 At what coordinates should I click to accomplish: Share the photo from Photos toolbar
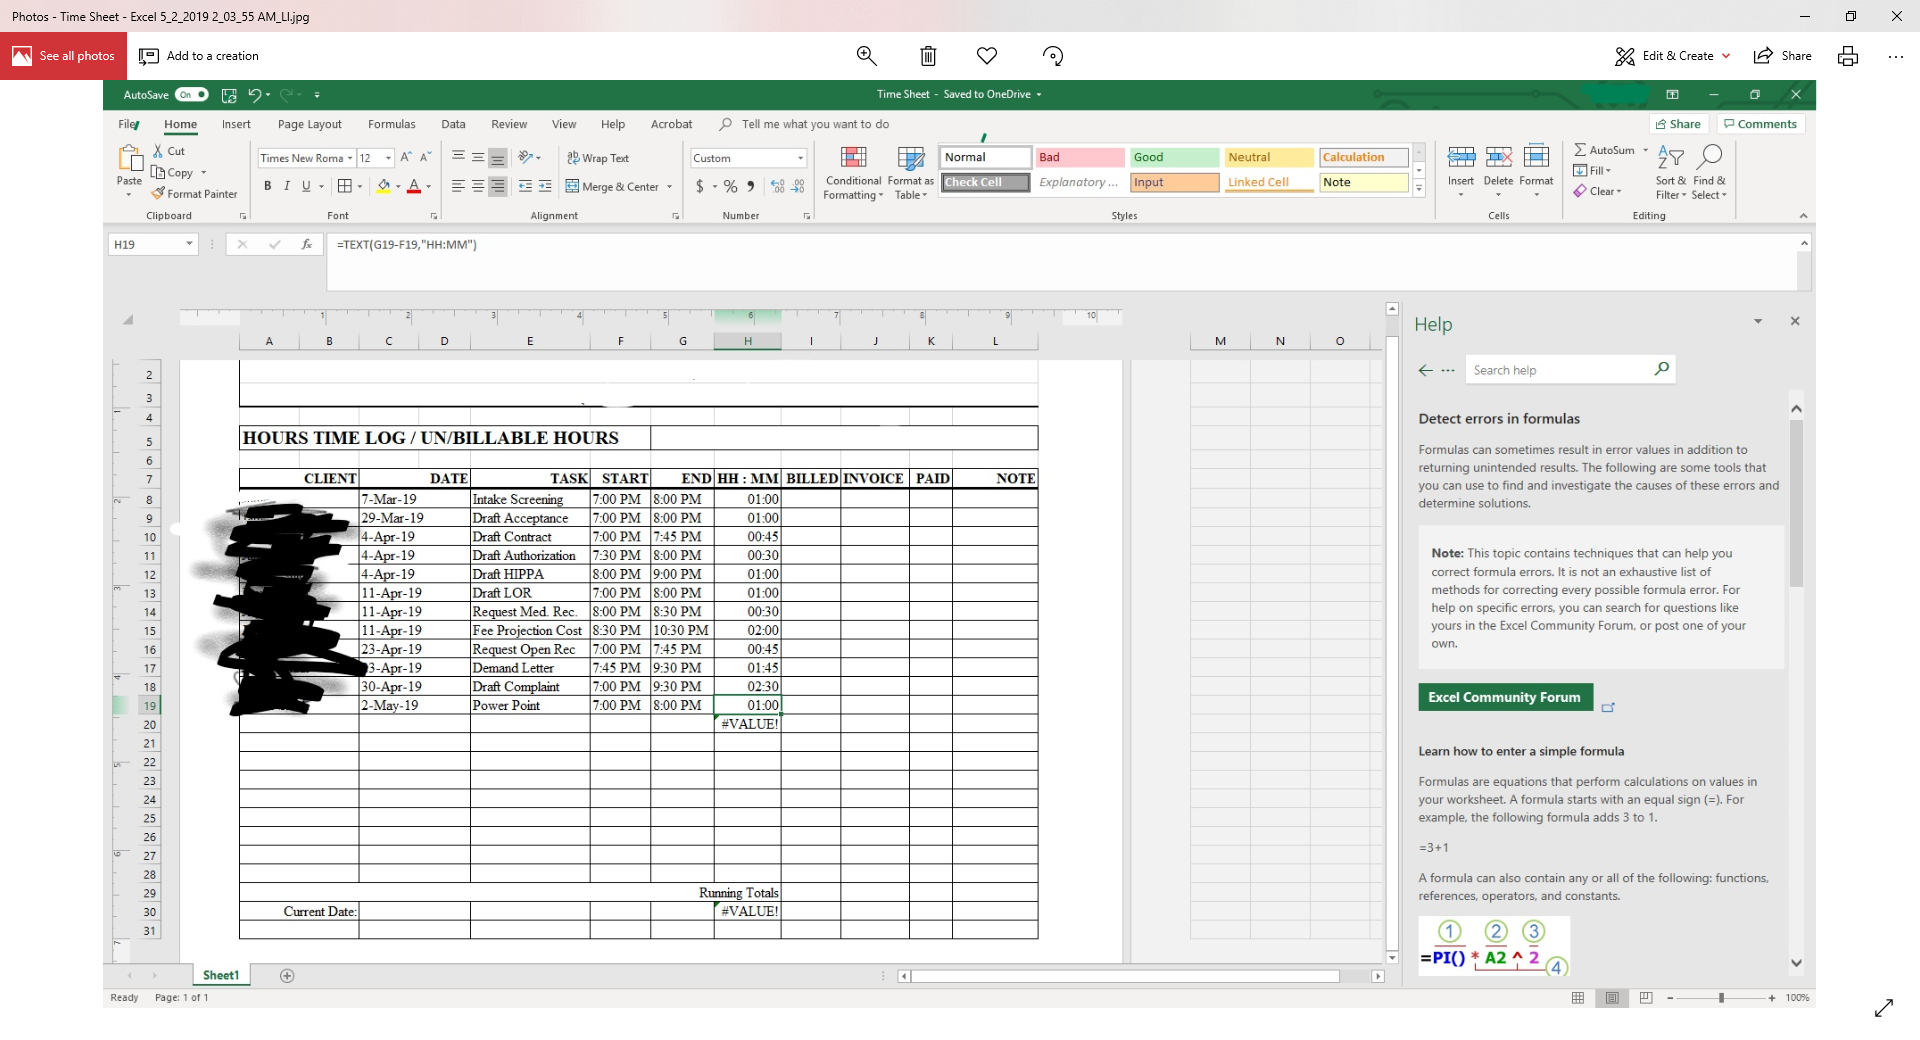pos(1783,56)
